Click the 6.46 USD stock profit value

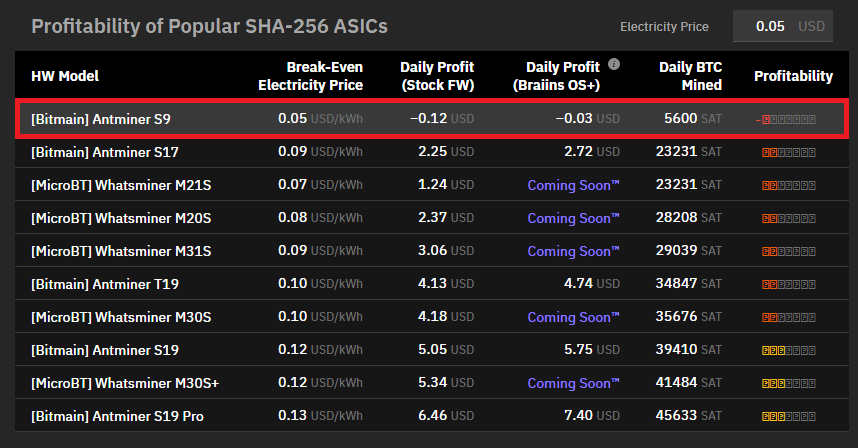click(x=446, y=416)
